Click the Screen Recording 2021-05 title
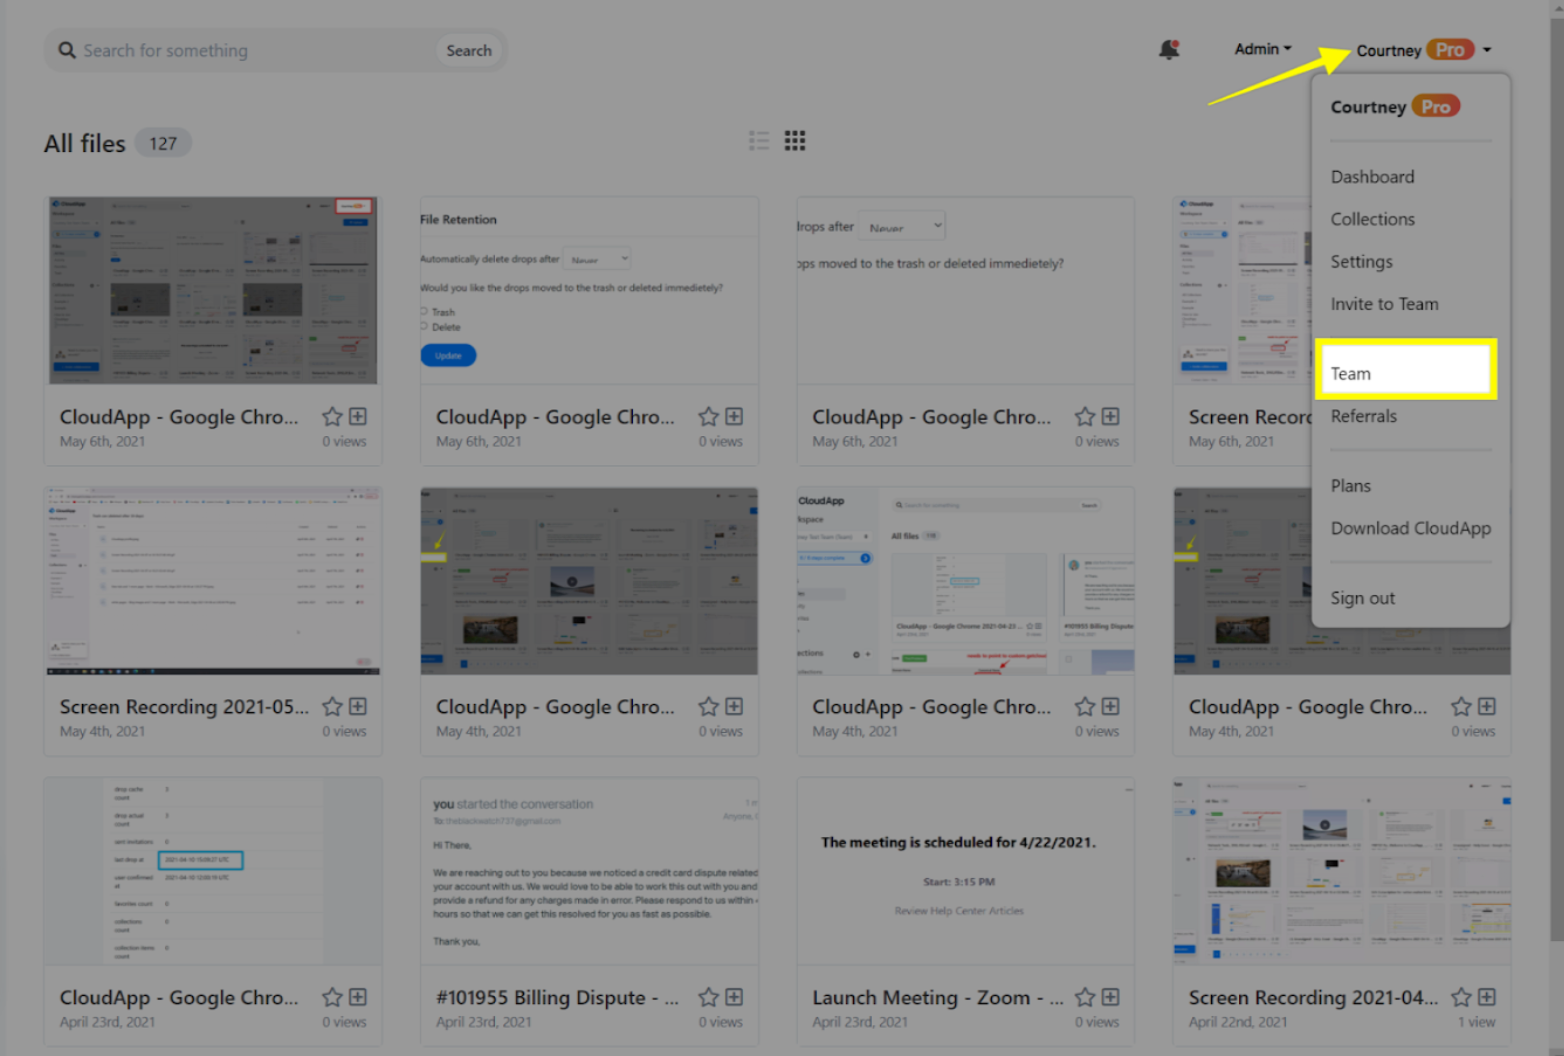 pyautogui.click(x=184, y=707)
